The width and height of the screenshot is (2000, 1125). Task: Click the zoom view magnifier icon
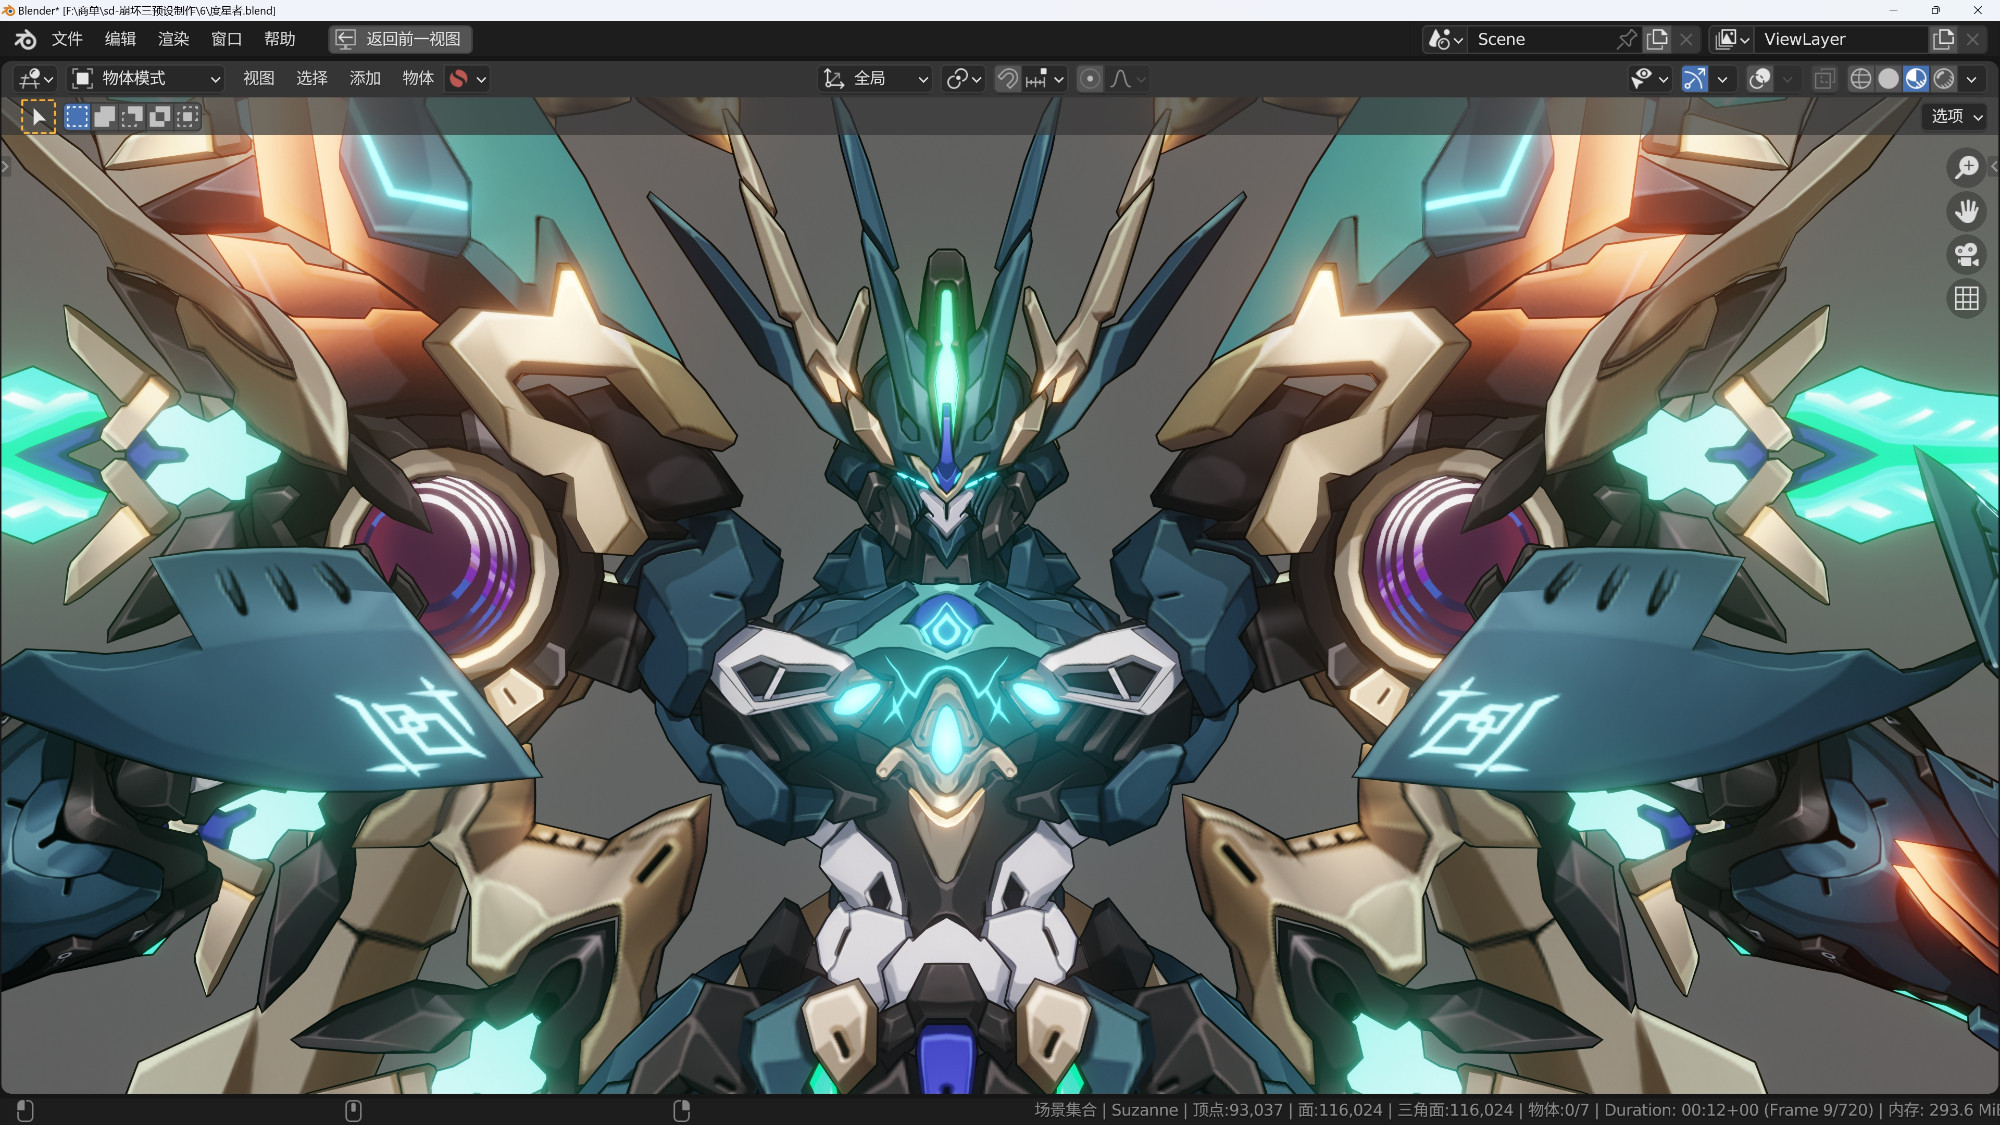tap(1966, 167)
